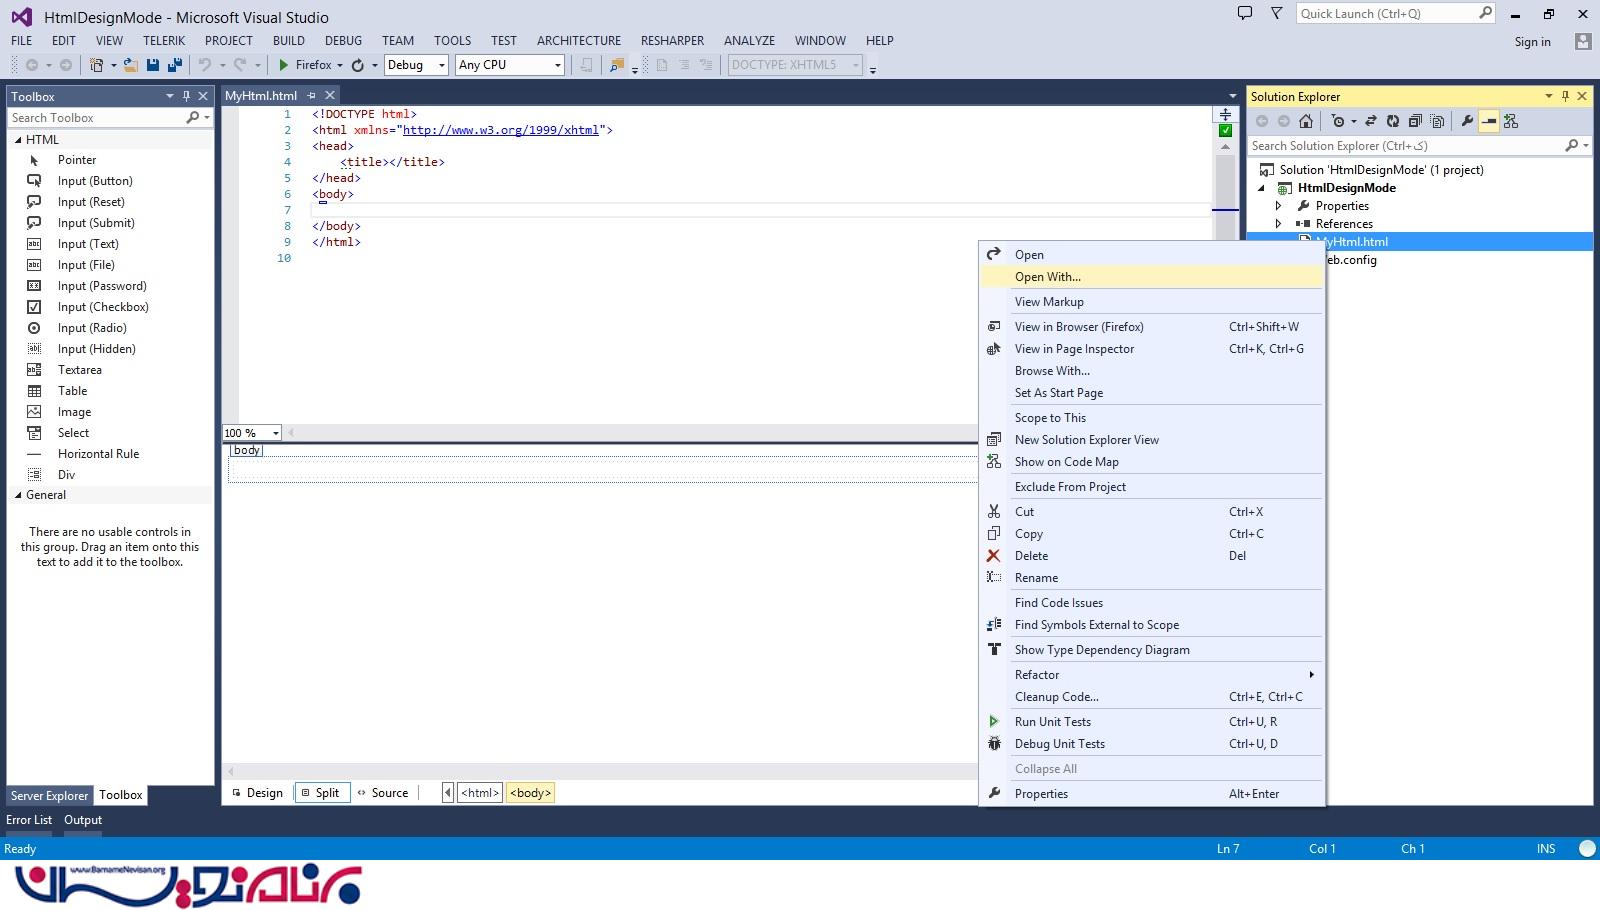Click the <body> breadcrumb tag button

(x=531, y=793)
